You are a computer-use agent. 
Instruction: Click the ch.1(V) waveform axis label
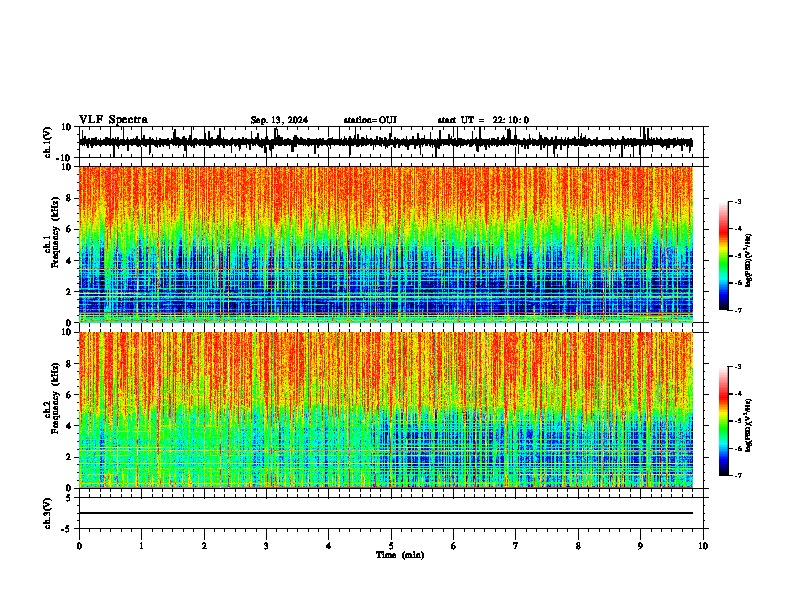point(48,142)
